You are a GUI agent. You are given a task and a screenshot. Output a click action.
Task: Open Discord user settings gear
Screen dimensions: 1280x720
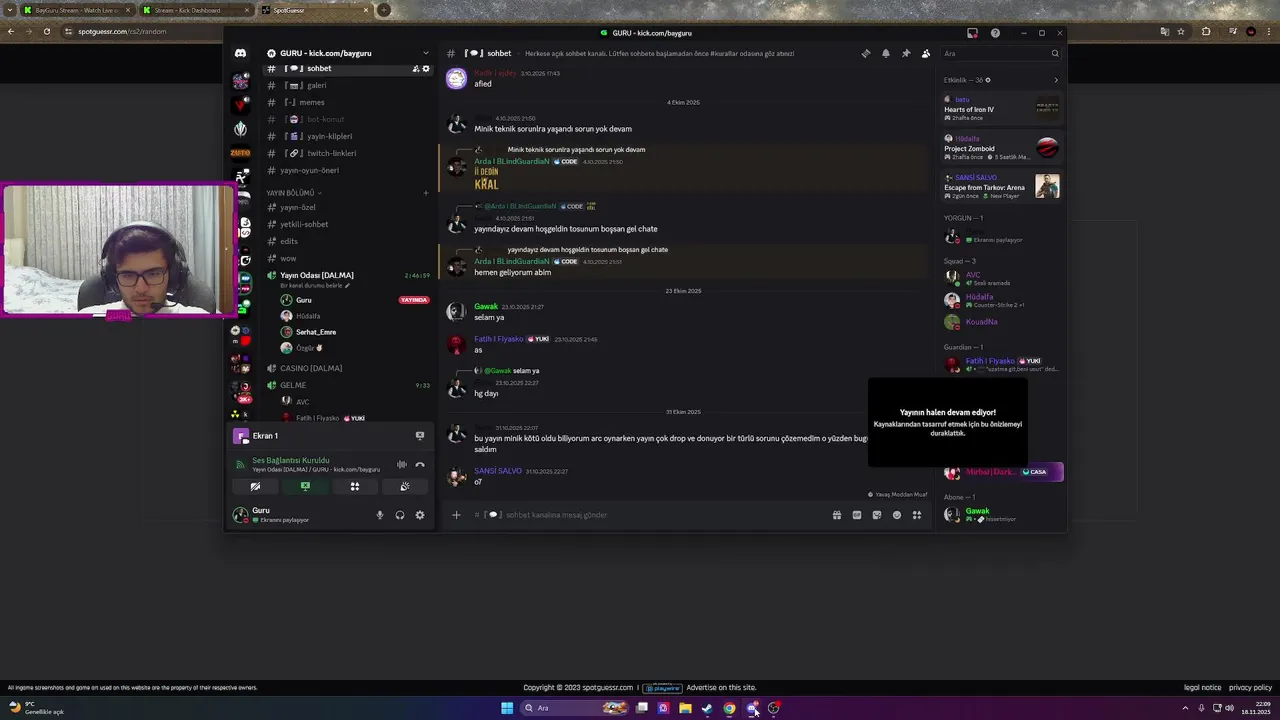tap(420, 515)
